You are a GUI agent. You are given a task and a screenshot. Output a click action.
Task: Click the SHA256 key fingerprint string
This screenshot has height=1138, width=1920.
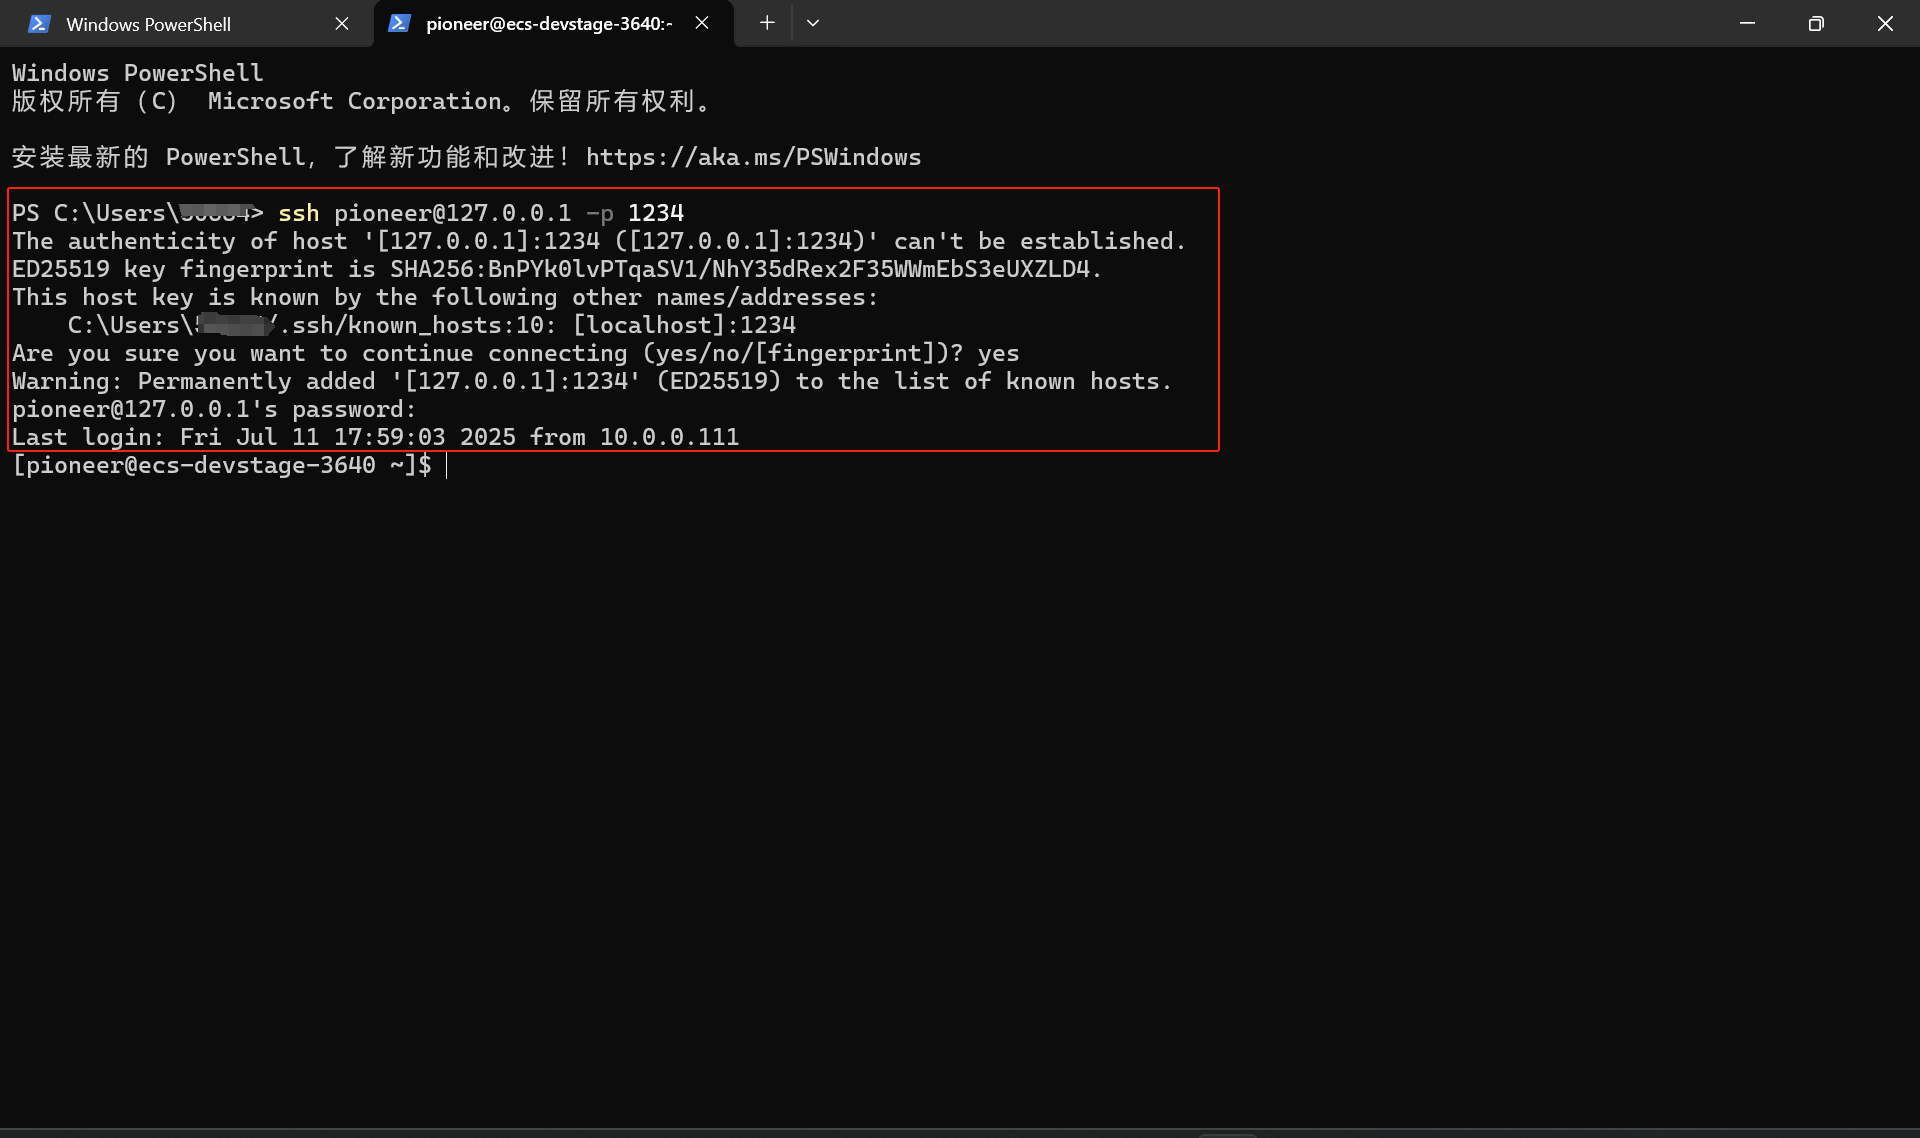tap(744, 269)
